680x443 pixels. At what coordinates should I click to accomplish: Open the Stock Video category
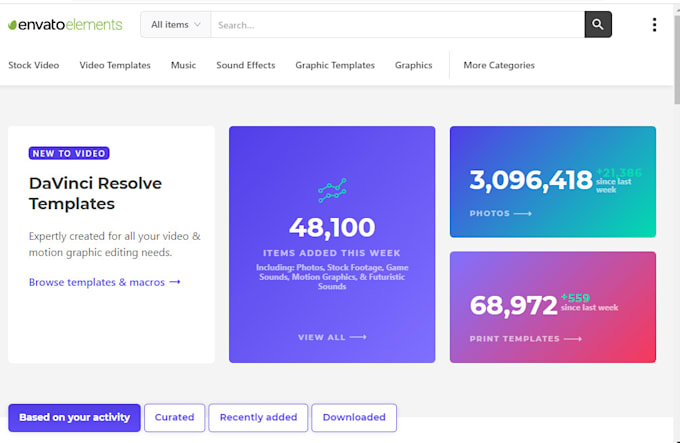coord(34,65)
